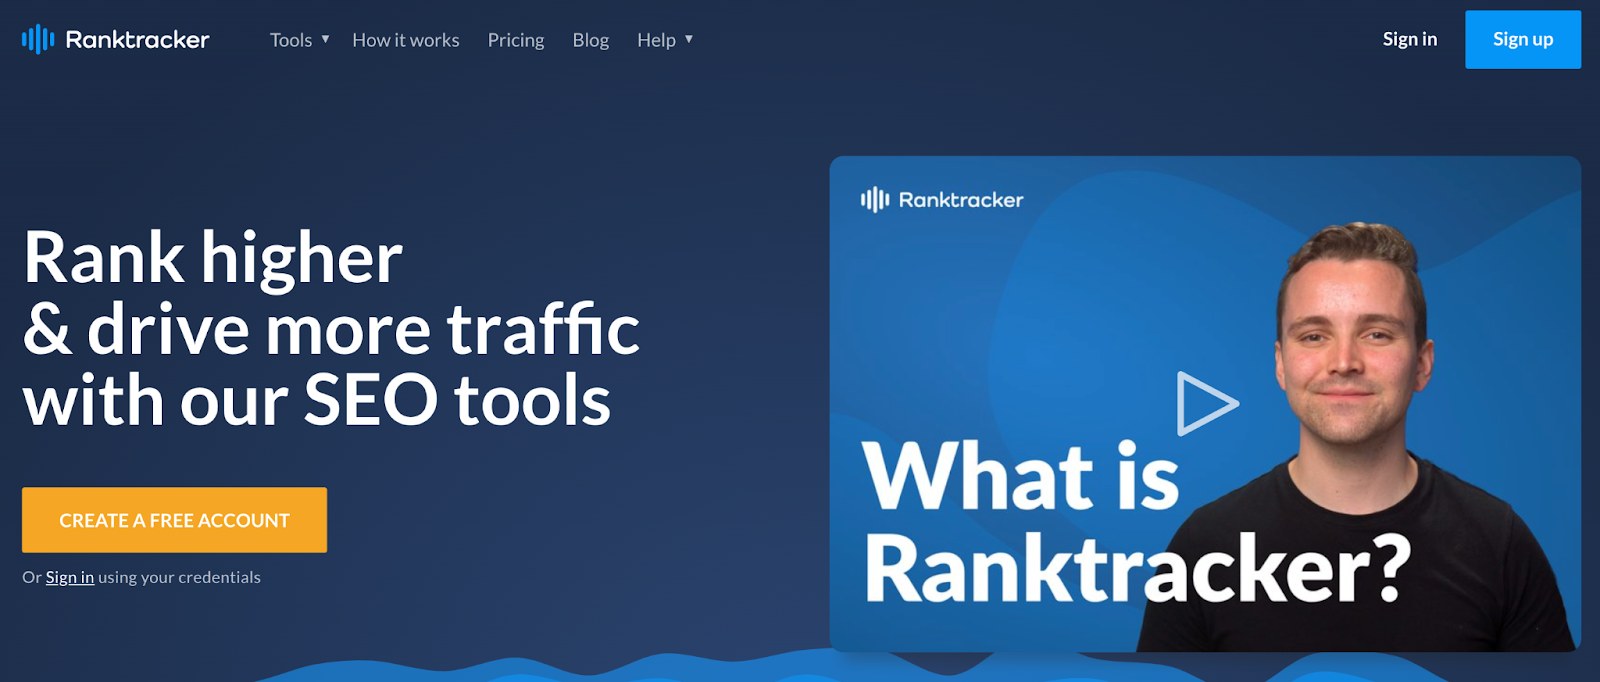Click the 'What is Ranktracker?' video title text
Screen dimensions: 1600x682
1020,525
